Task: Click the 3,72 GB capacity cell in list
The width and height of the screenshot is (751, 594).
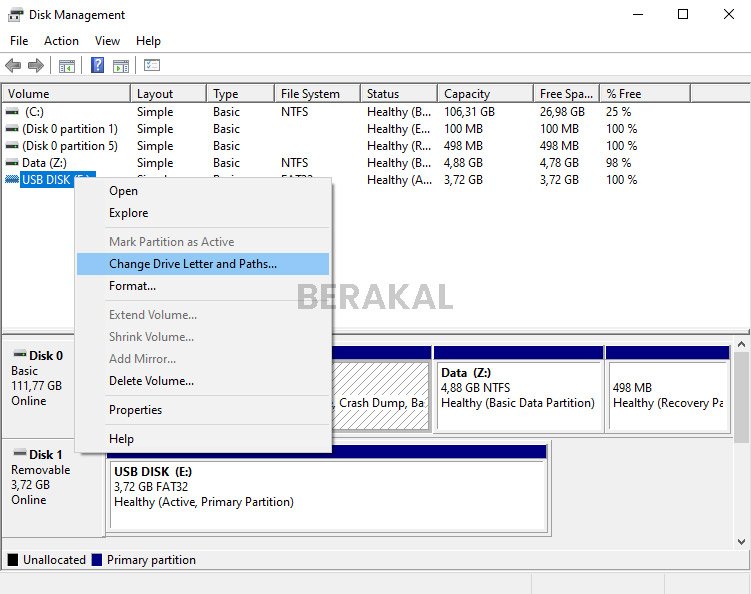Action: (x=463, y=180)
